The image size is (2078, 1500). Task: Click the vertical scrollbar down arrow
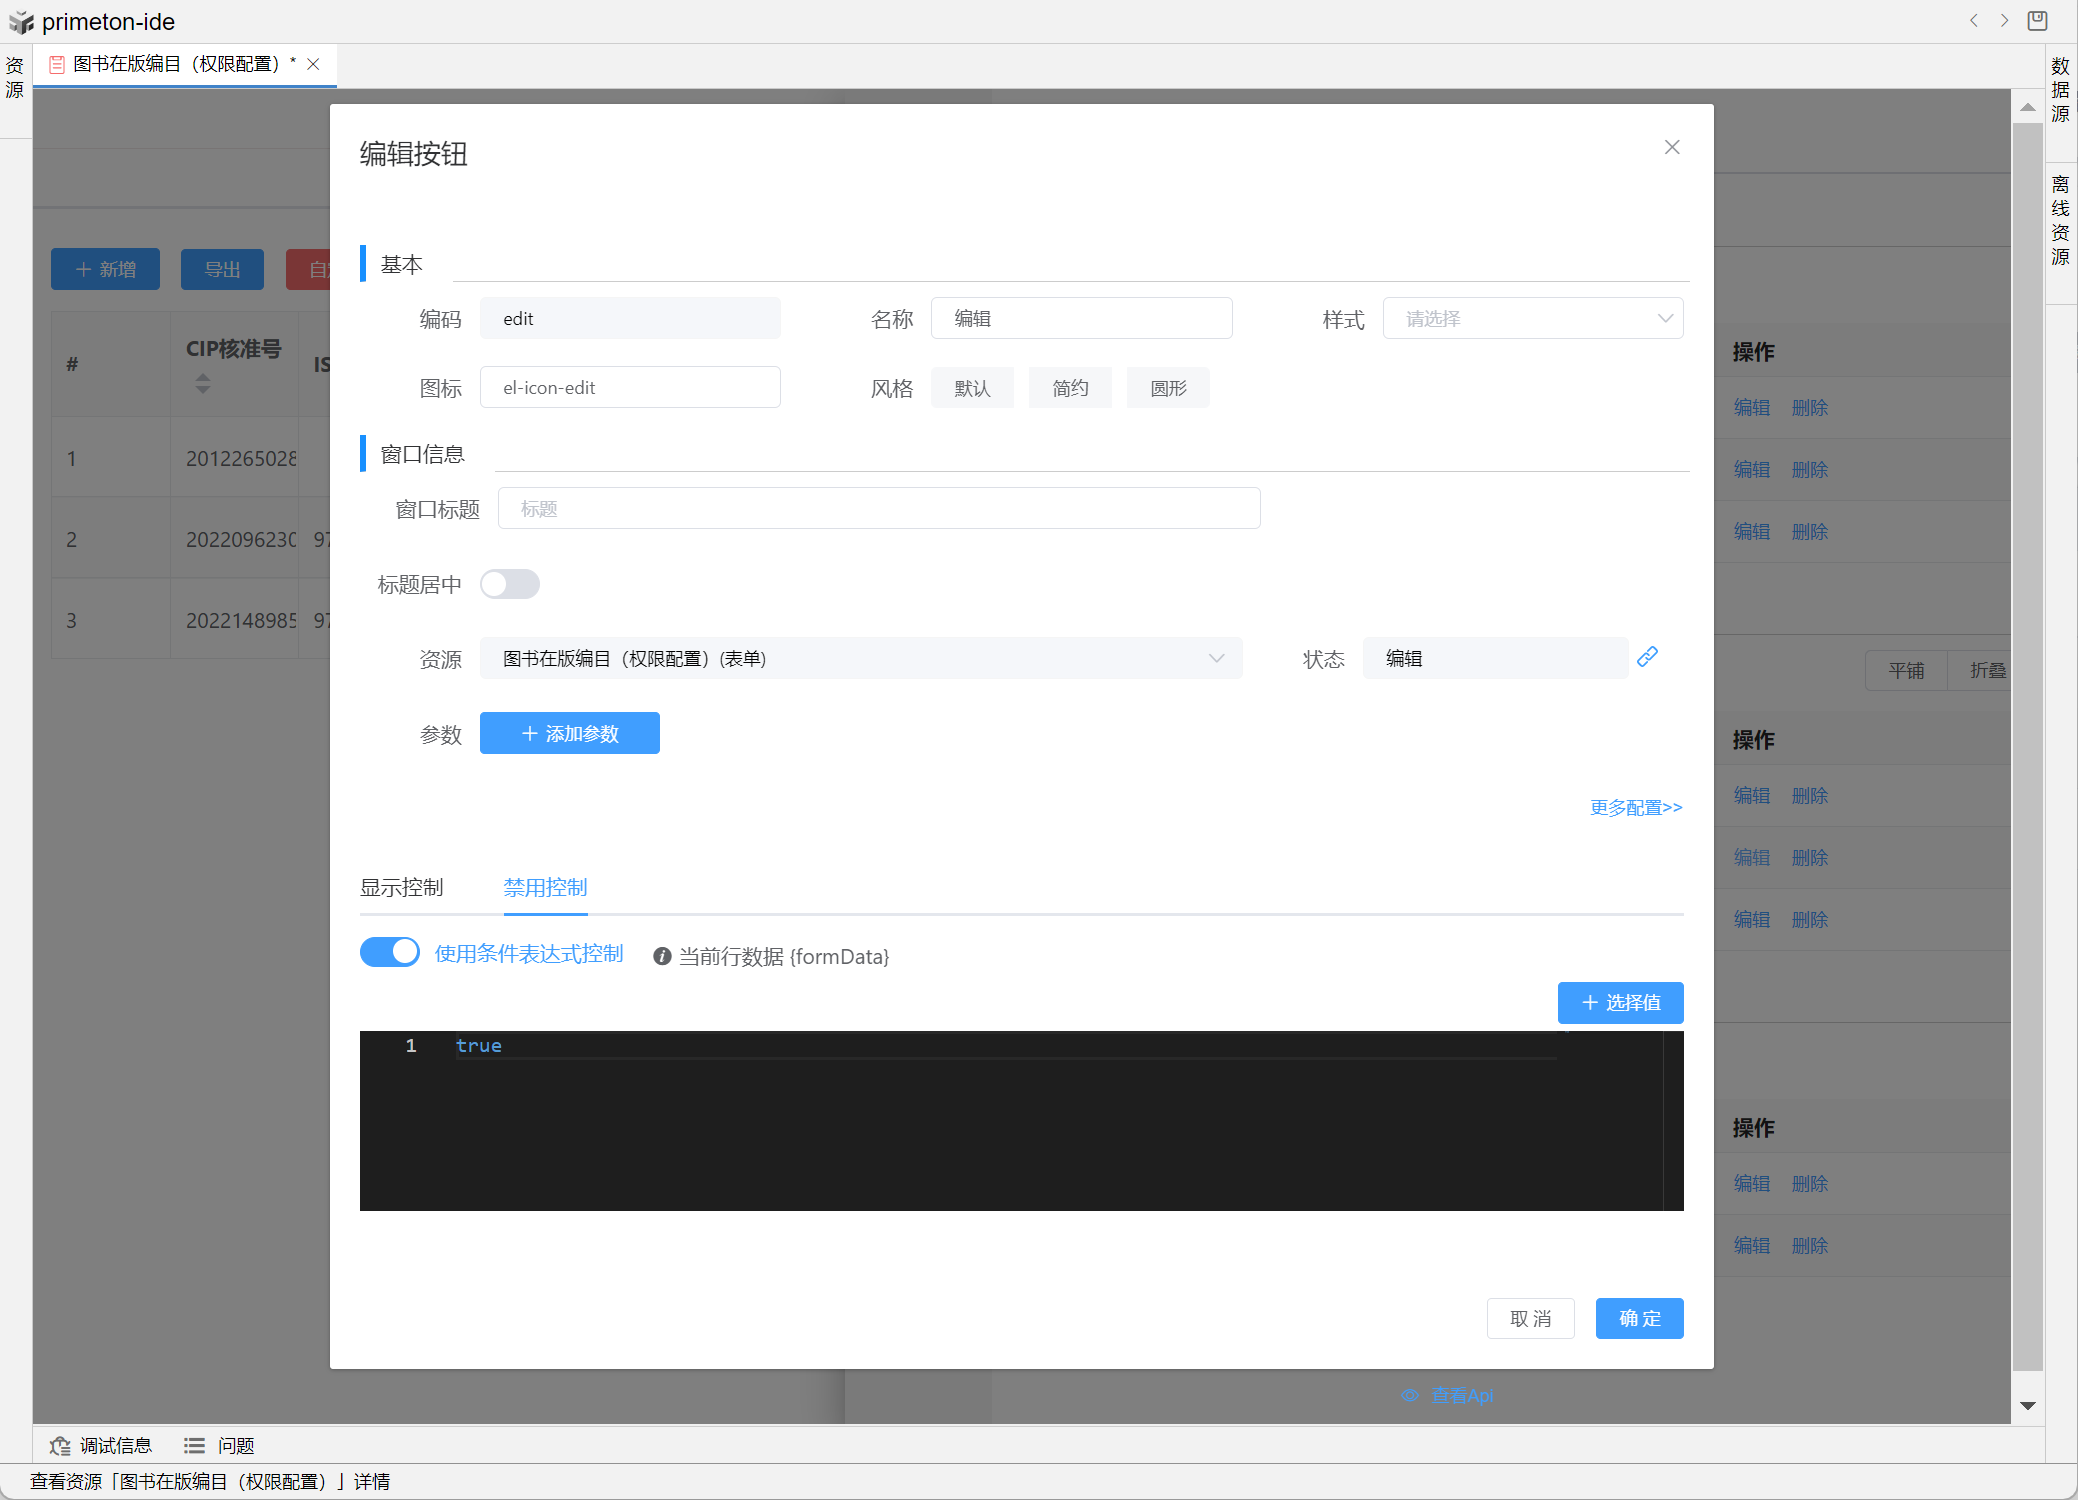click(x=2027, y=1406)
